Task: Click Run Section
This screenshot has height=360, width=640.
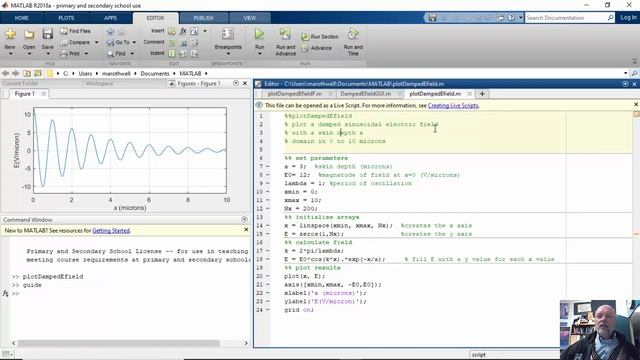Action: pos(320,37)
